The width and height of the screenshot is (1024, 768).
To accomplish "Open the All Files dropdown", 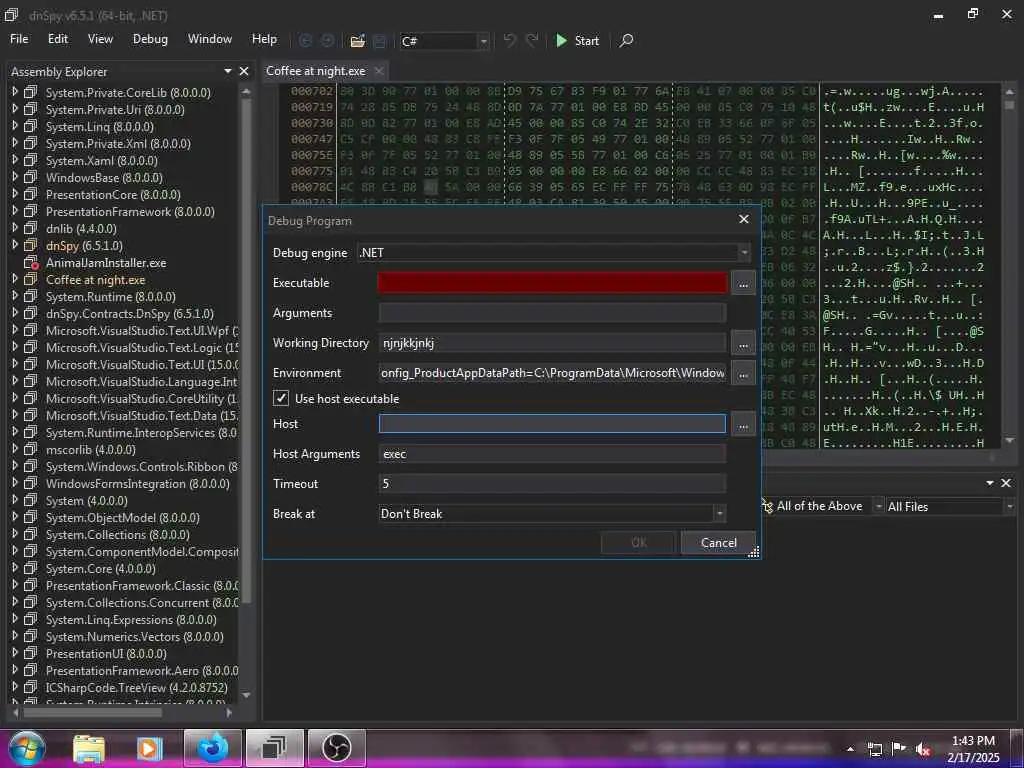I will click(x=1010, y=507).
